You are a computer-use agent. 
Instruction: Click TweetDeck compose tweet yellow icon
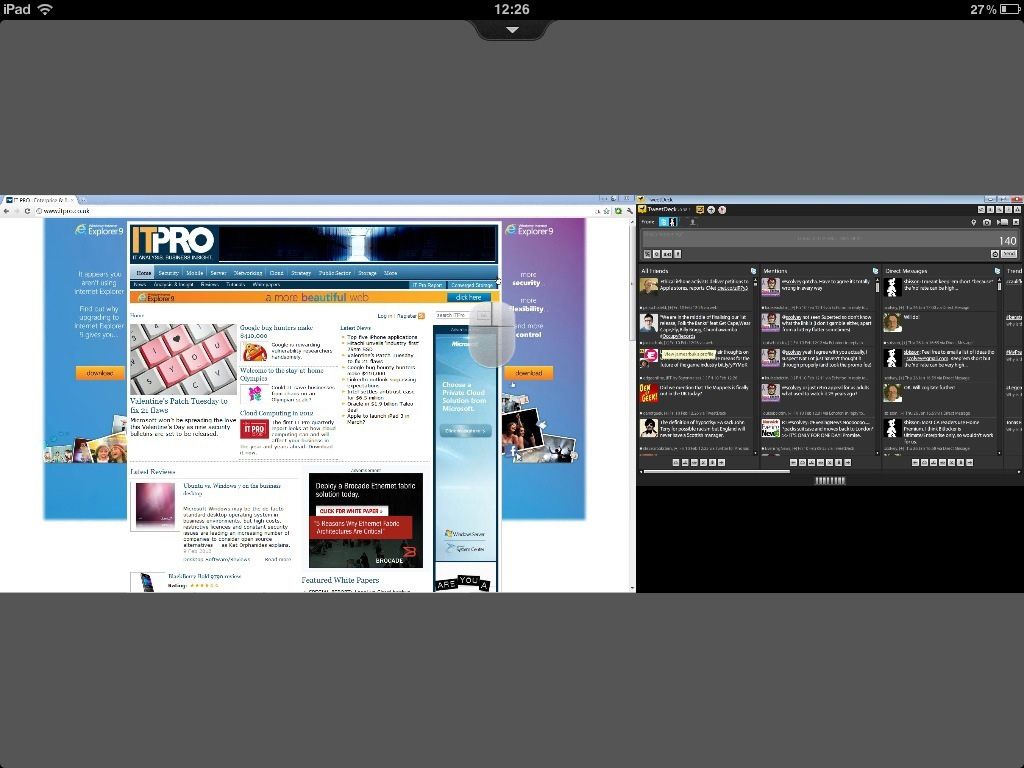(699, 210)
